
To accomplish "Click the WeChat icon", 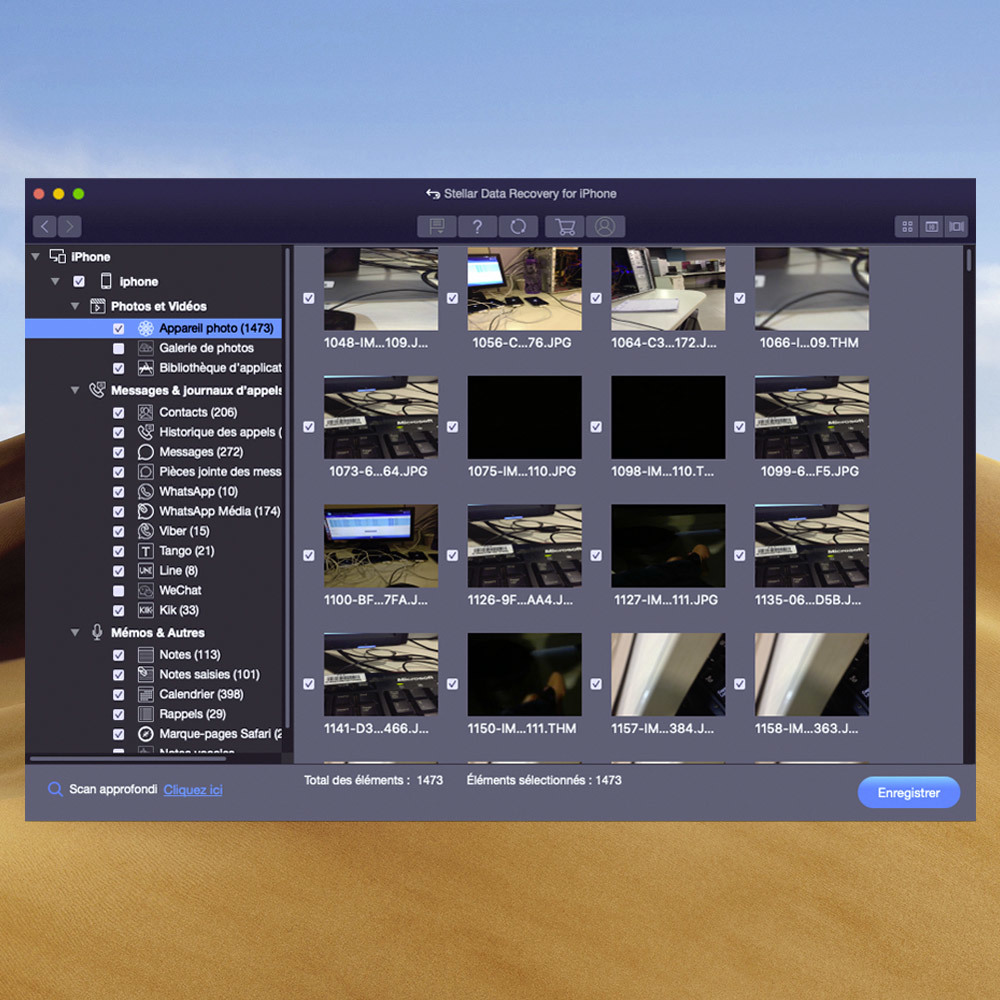I will 145,591.
